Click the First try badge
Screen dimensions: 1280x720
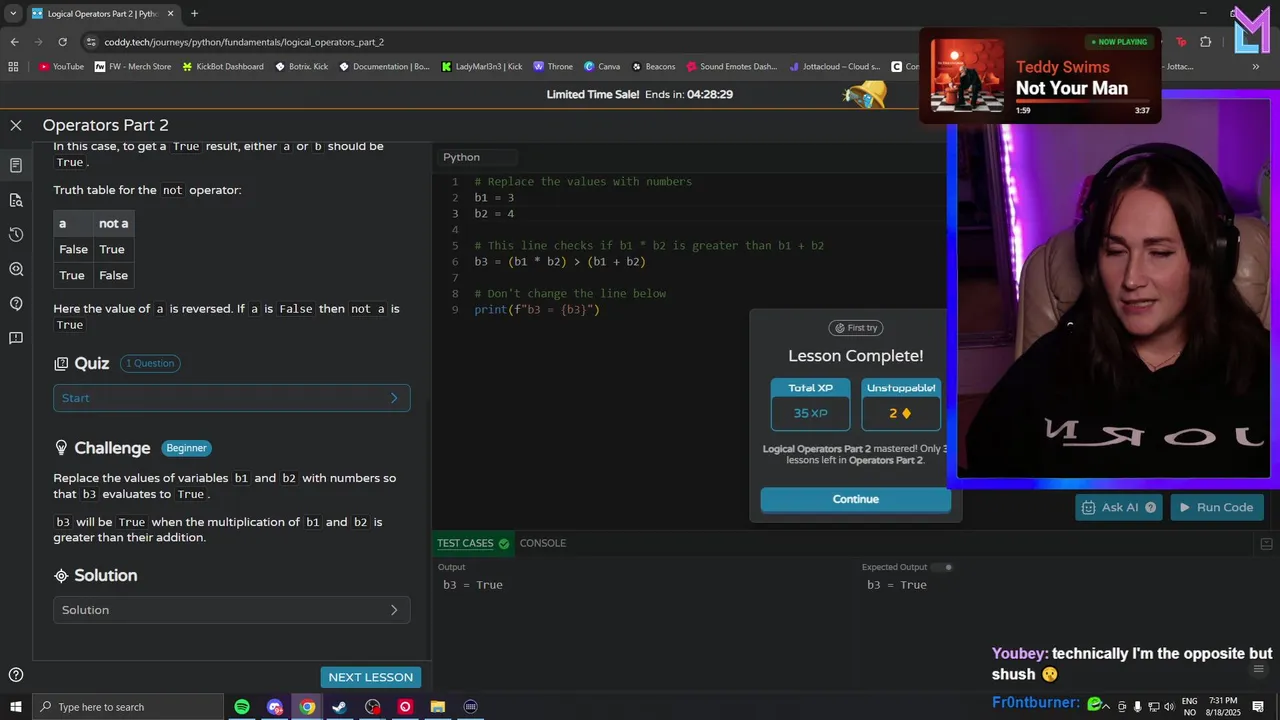[855, 328]
